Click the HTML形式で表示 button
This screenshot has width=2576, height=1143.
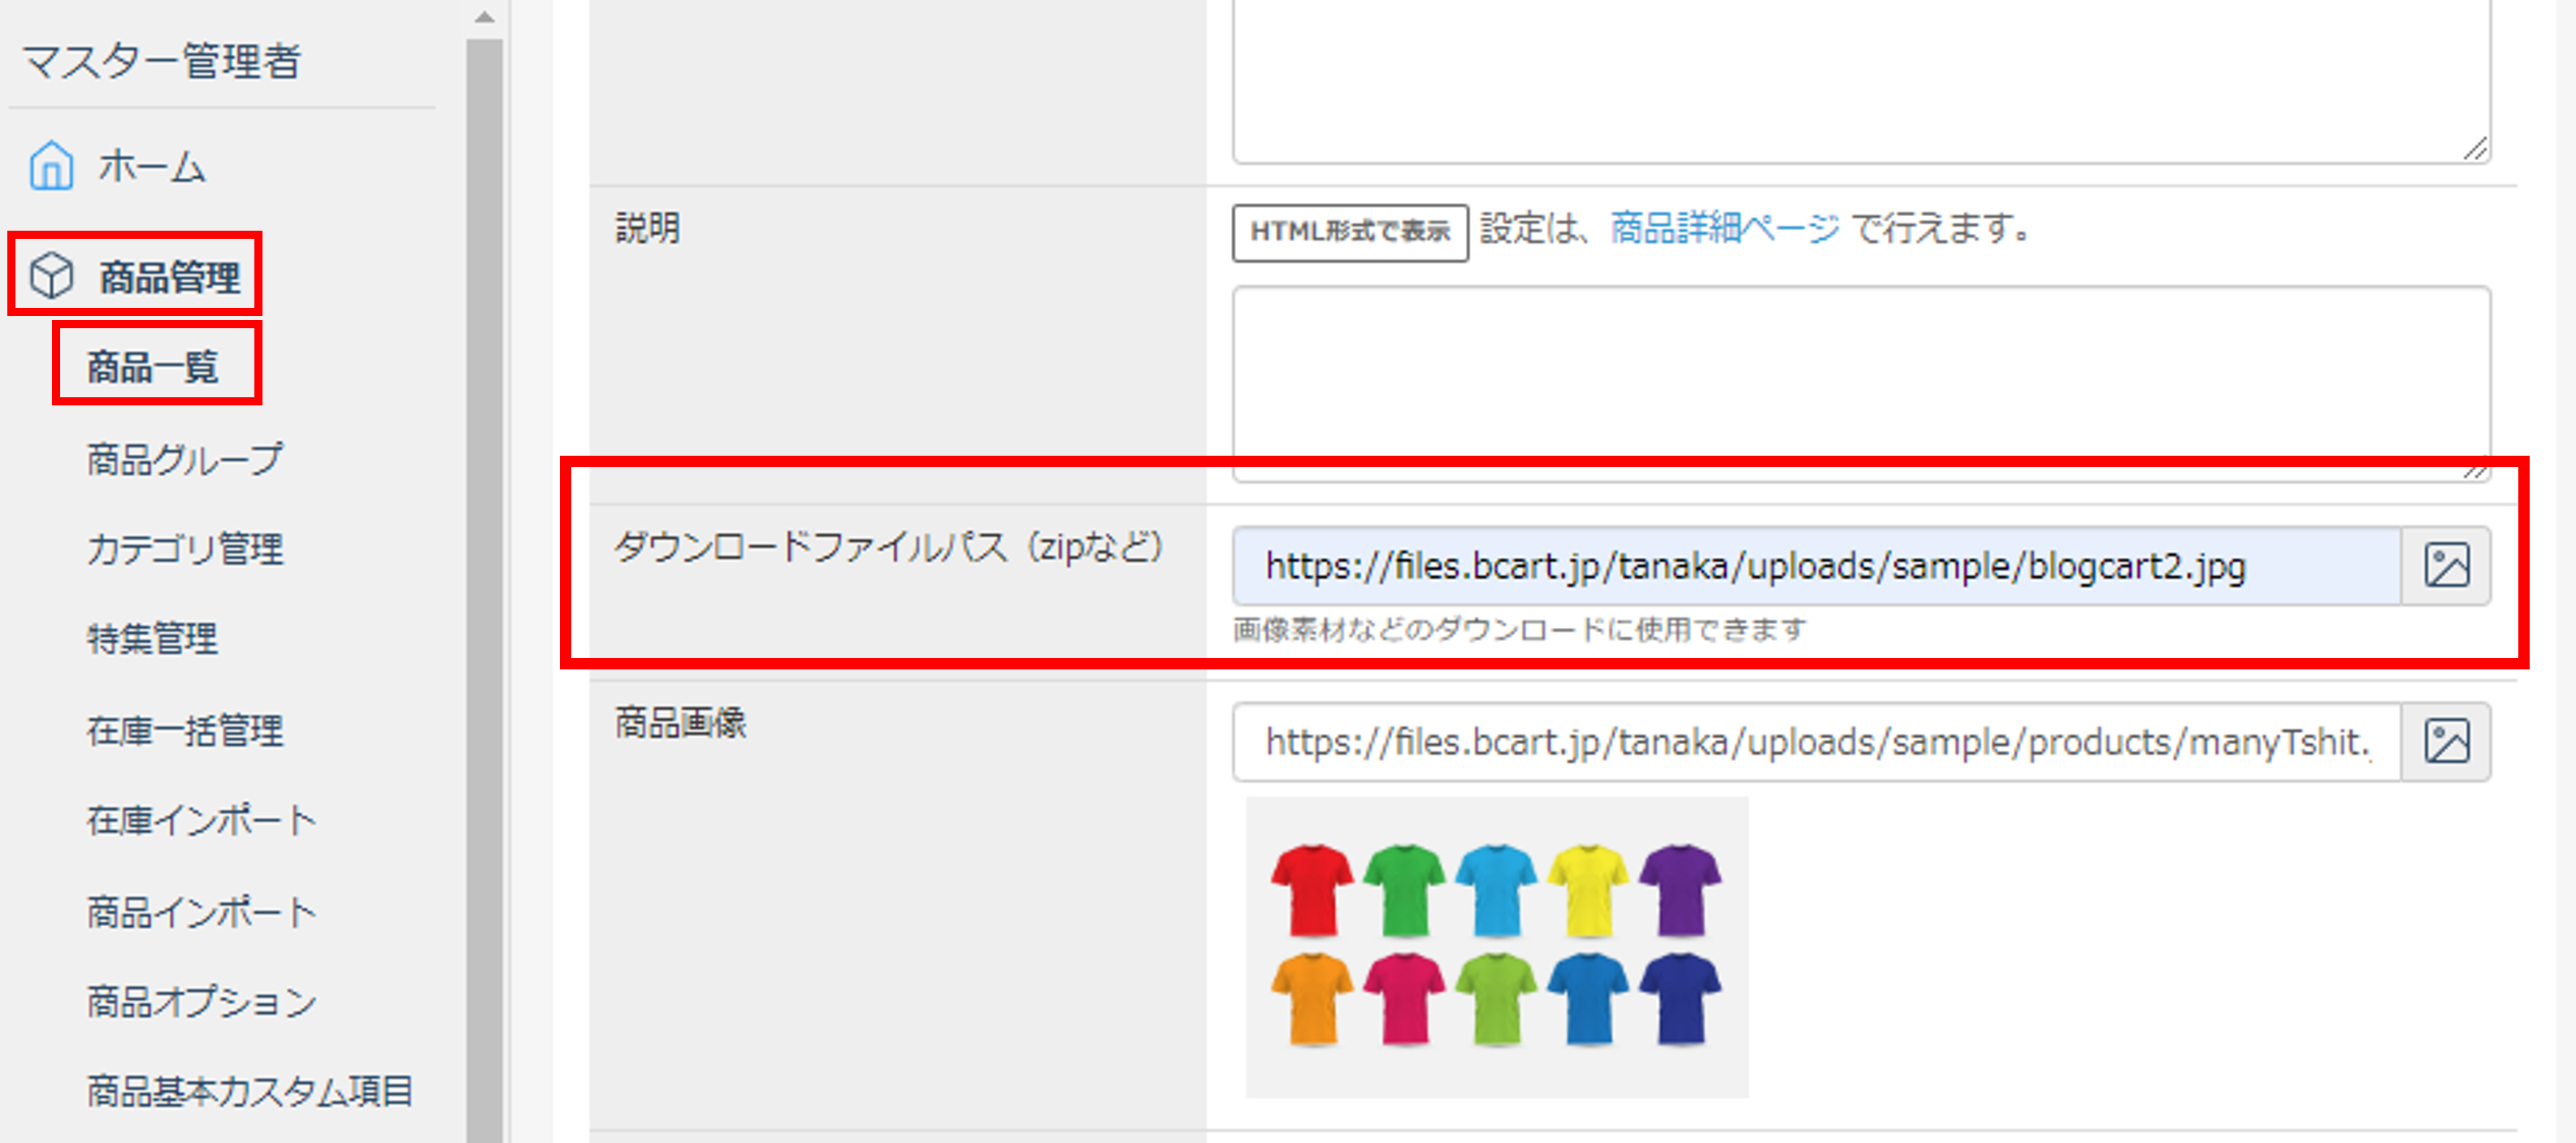point(1350,232)
